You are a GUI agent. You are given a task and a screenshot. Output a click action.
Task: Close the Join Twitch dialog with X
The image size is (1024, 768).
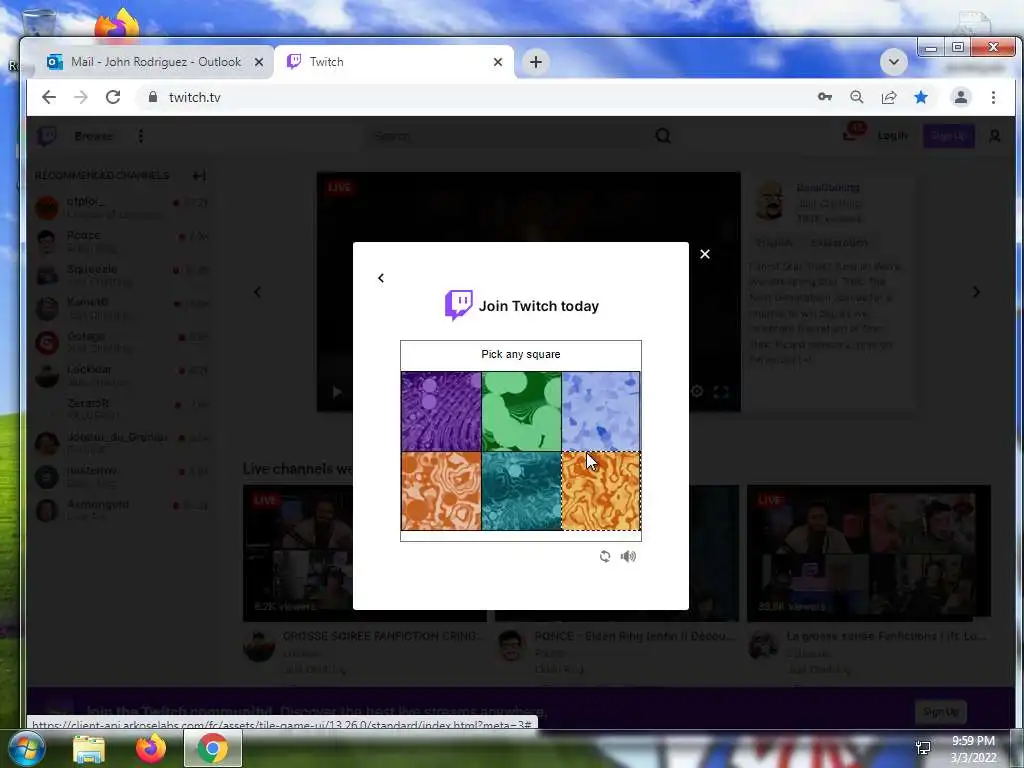tap(705, 254)
